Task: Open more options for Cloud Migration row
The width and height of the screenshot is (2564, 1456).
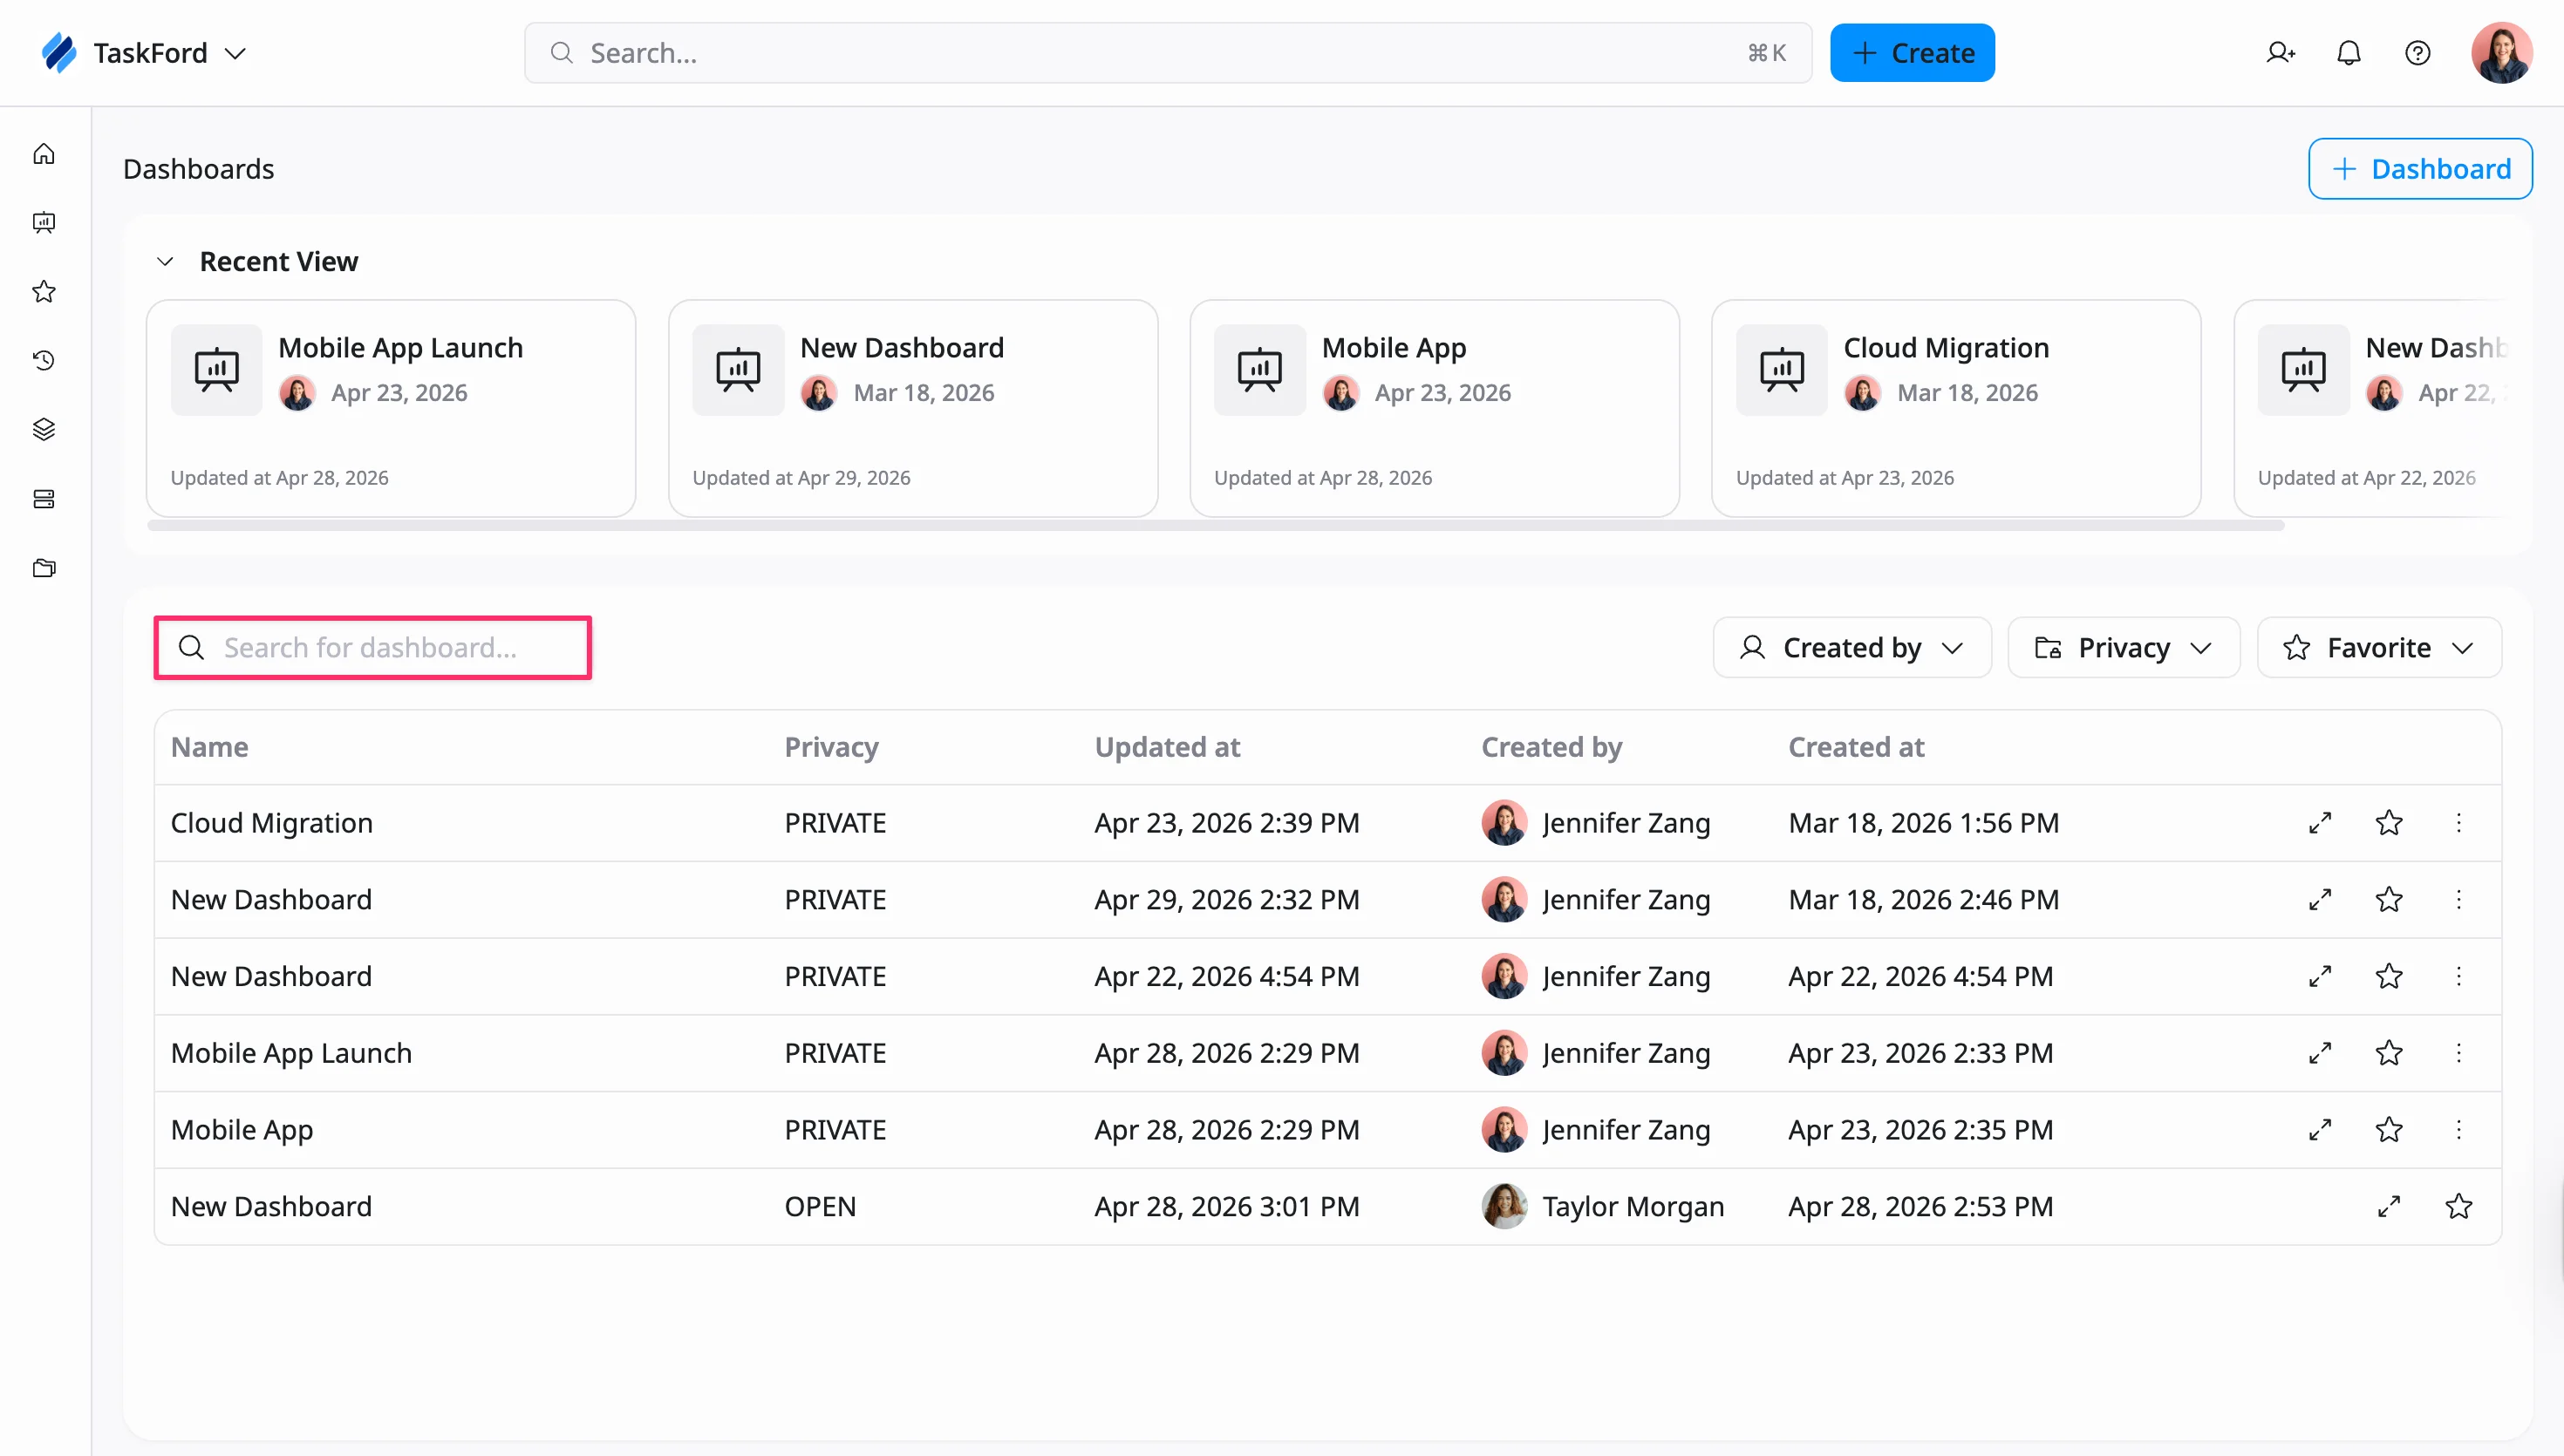Action: [x=2459, y=823]
